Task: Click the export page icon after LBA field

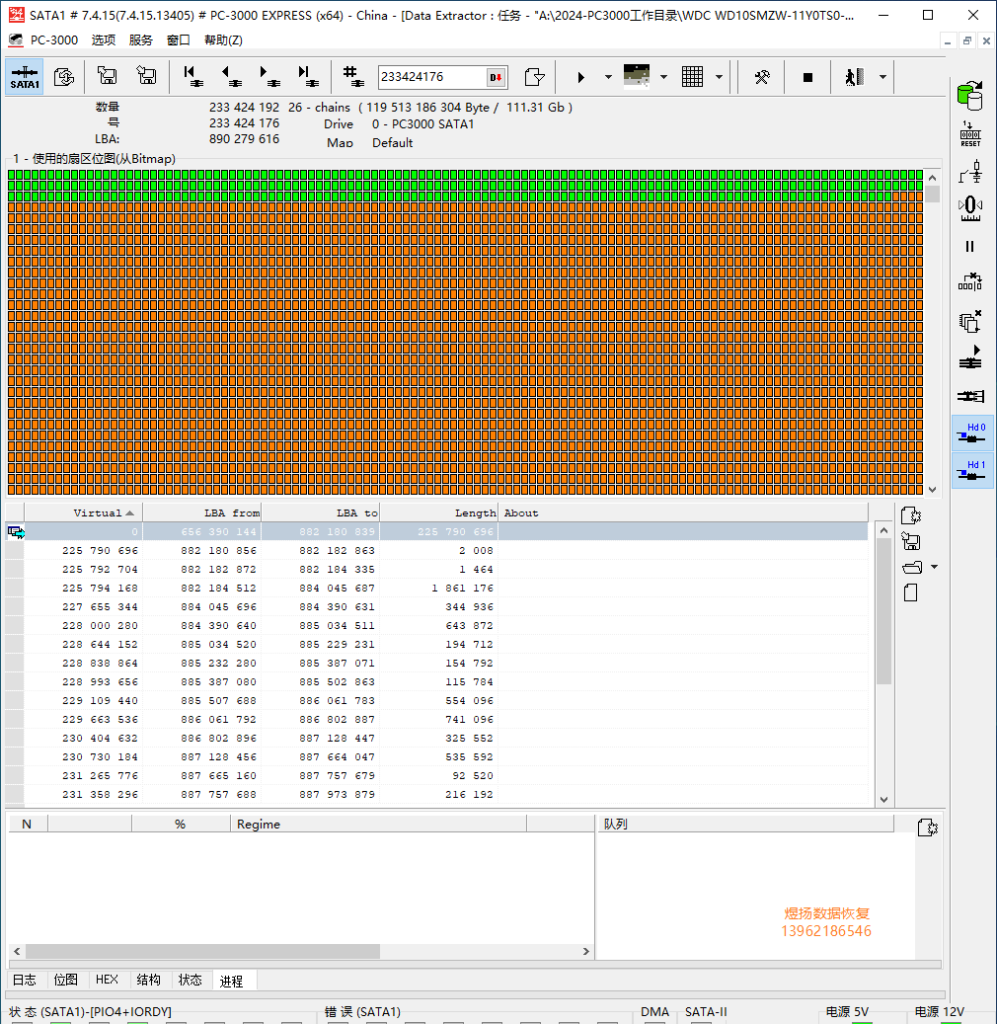Action: coord(535,77)
